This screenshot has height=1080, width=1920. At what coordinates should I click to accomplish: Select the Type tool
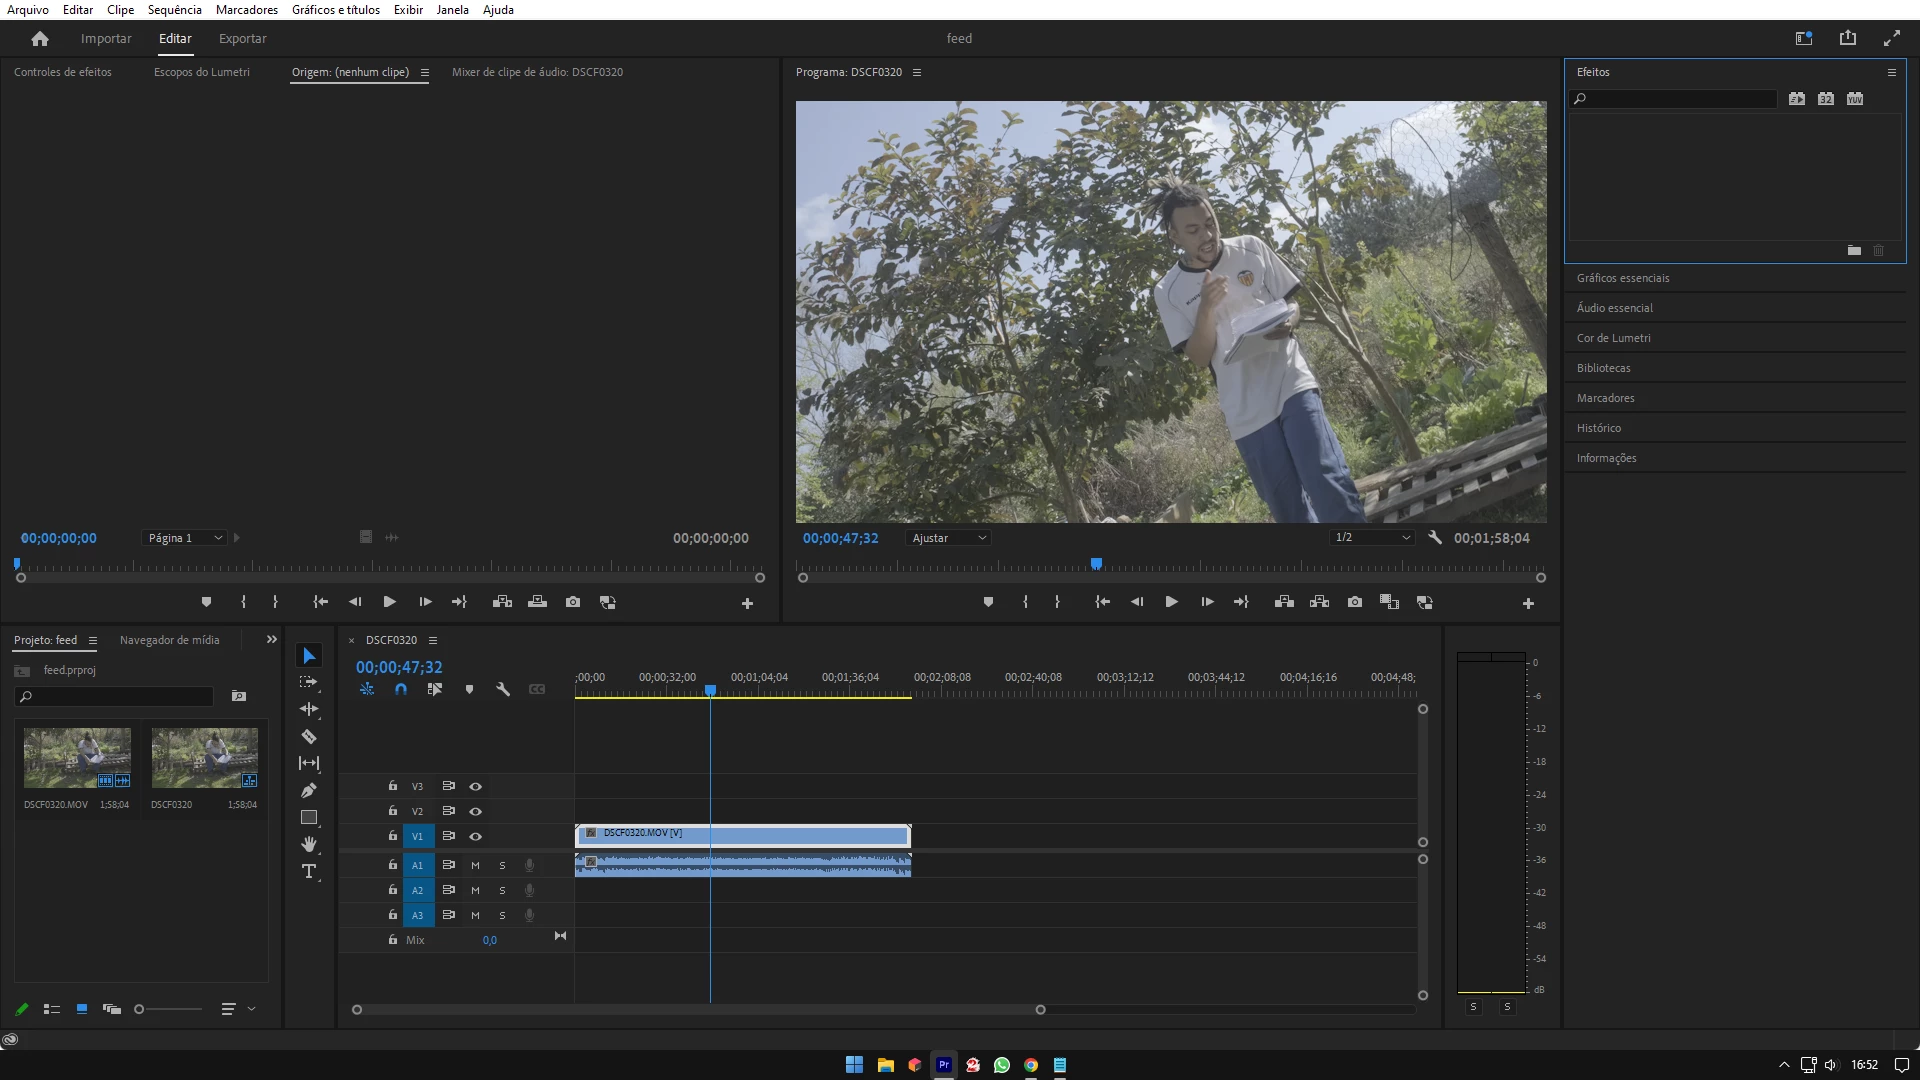[x=309, y=872]
